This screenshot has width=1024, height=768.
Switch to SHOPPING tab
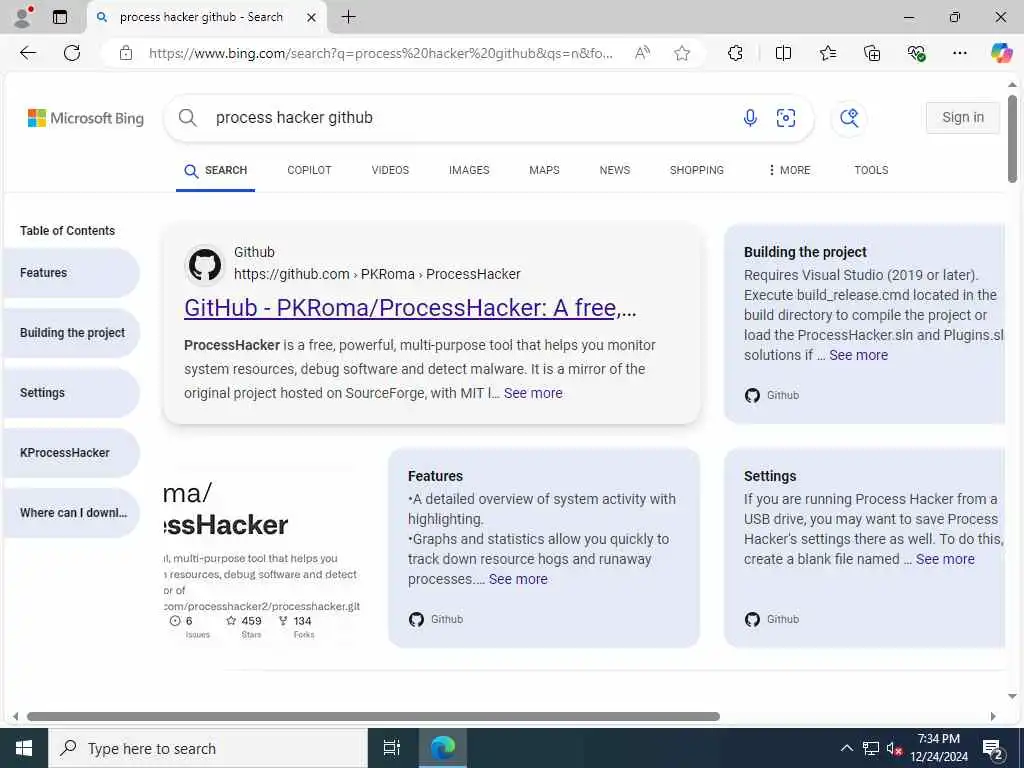696,170
